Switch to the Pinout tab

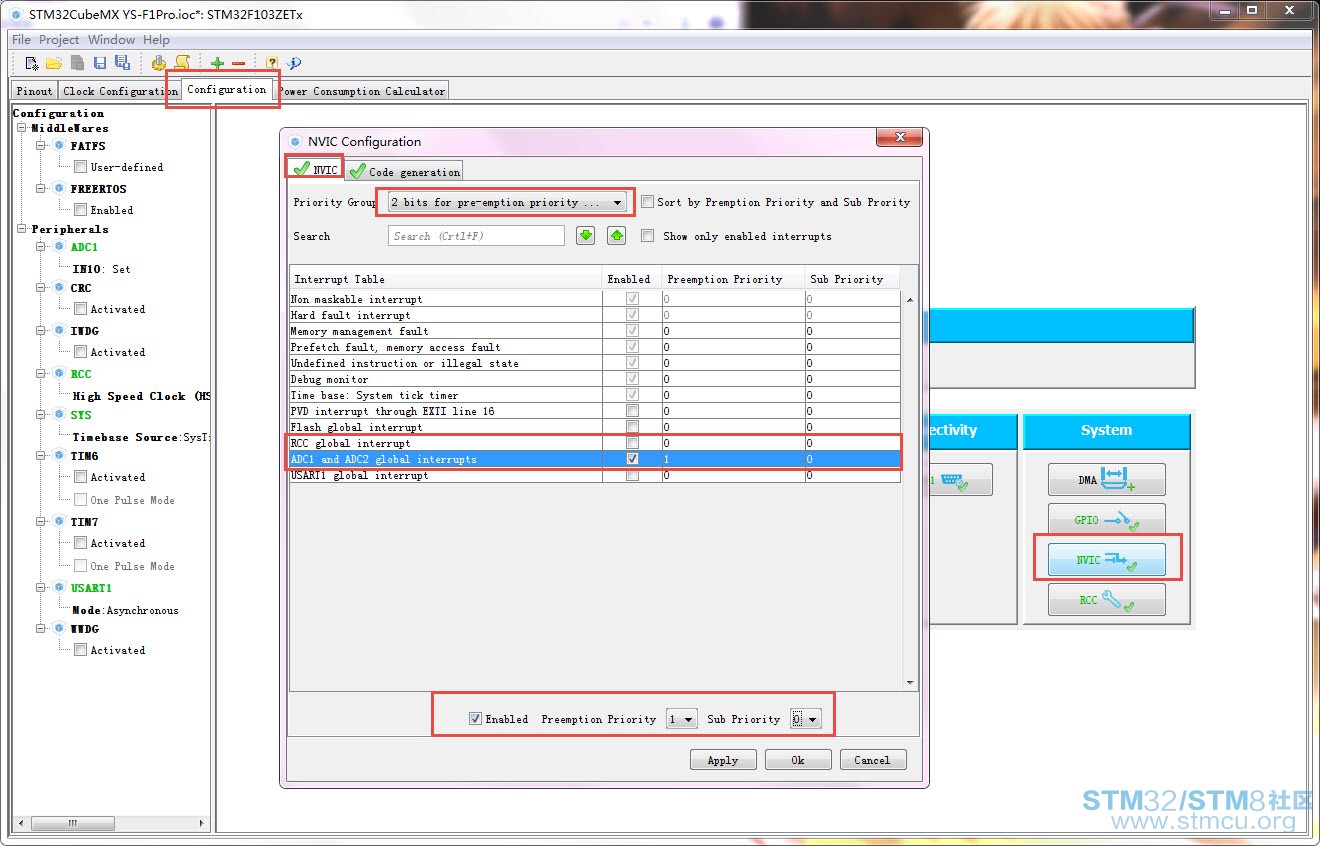coord(35,91)
